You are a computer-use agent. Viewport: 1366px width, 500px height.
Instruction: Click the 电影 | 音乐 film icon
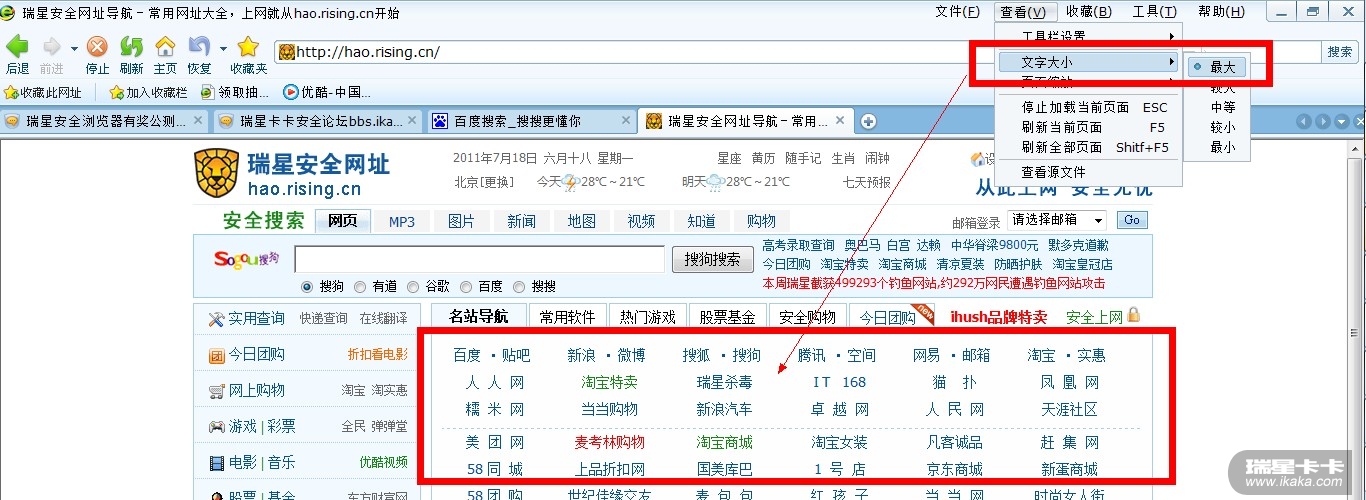[216, 463]
